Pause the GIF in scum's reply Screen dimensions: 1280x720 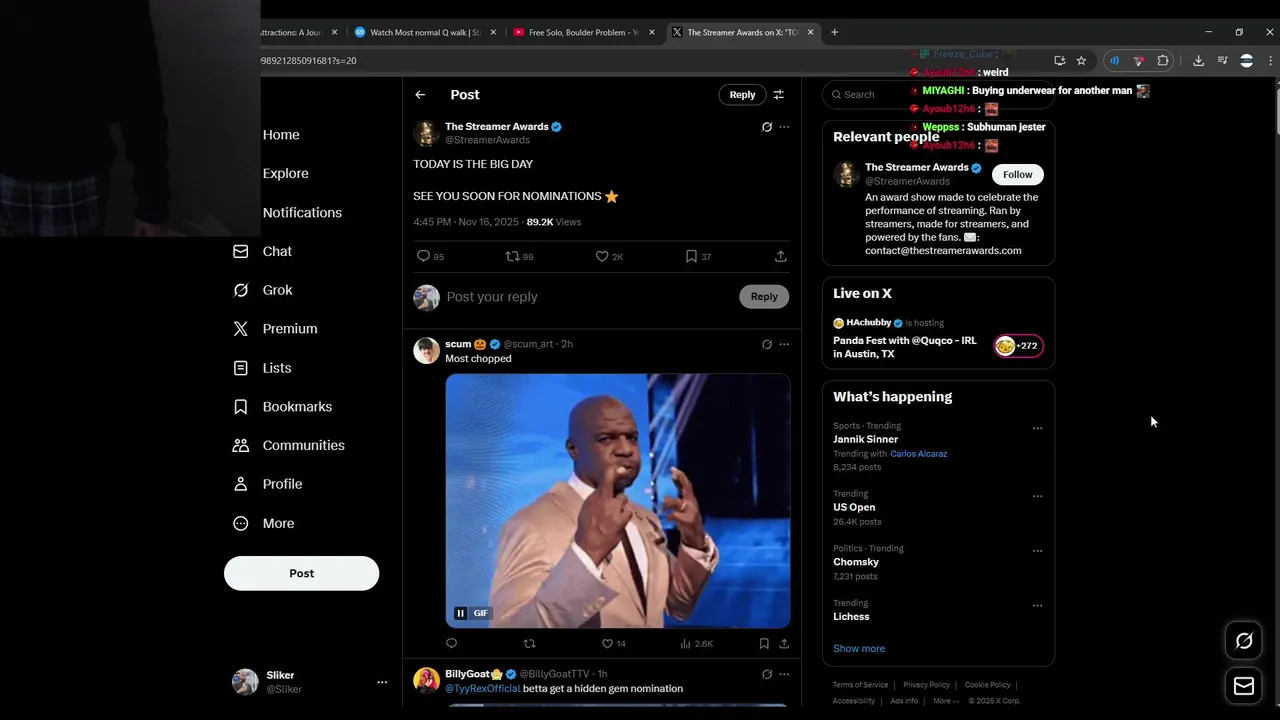click(461, 613)
